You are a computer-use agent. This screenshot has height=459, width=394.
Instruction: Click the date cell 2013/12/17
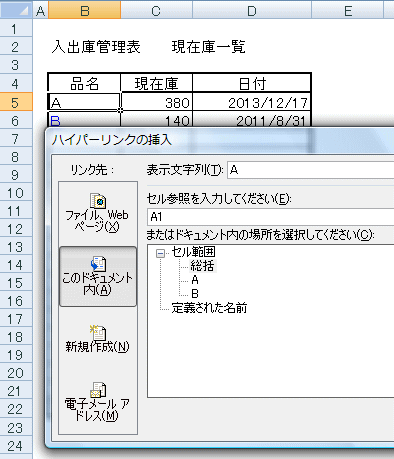point(252,102)
